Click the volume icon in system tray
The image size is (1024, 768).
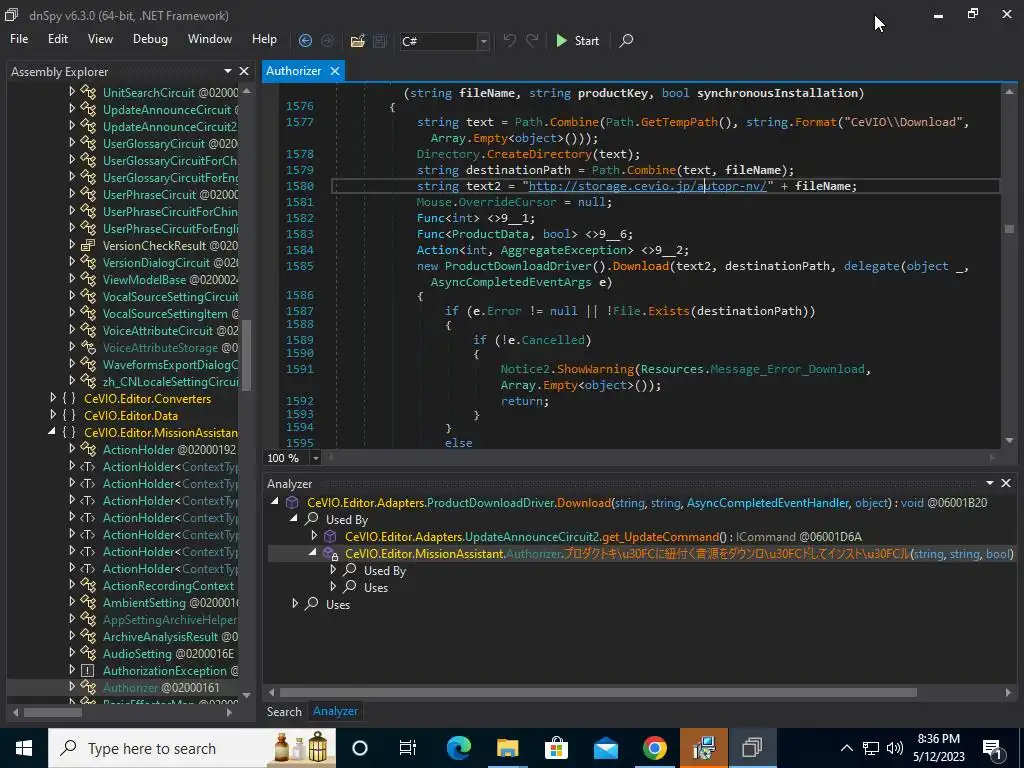(895, 748)
